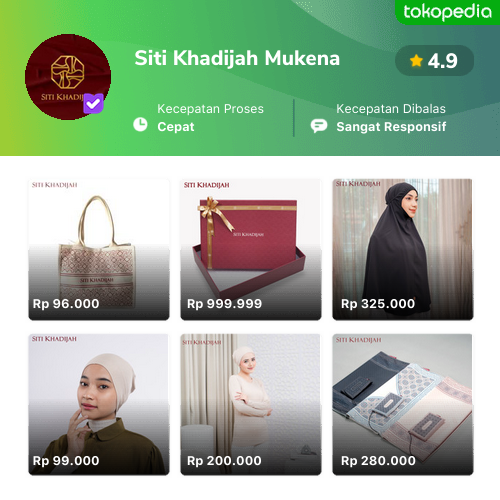
Task: Open the red gift box product Rp 999.999
Action: coord(251,250)
